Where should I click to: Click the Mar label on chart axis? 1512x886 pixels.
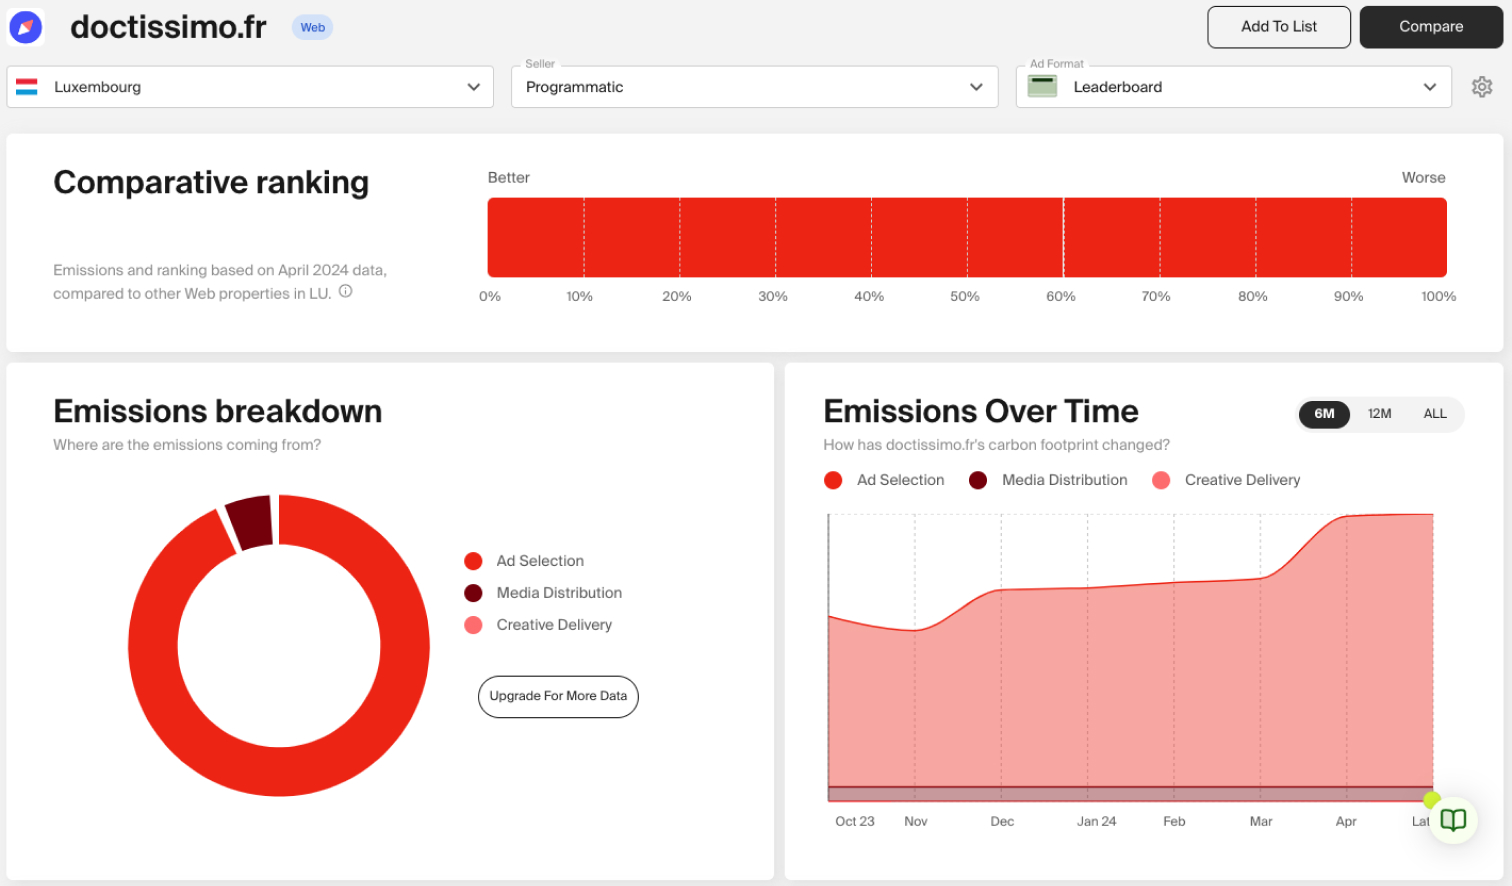coord(1261,821)
